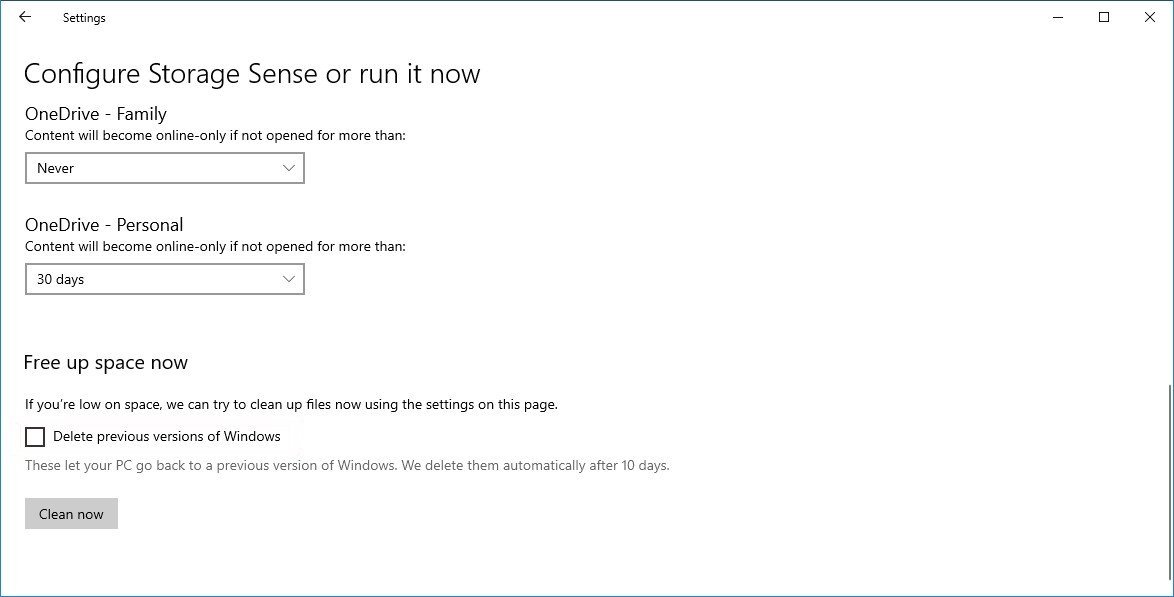Click the 'Settings' title in title bar

point(84,18)
